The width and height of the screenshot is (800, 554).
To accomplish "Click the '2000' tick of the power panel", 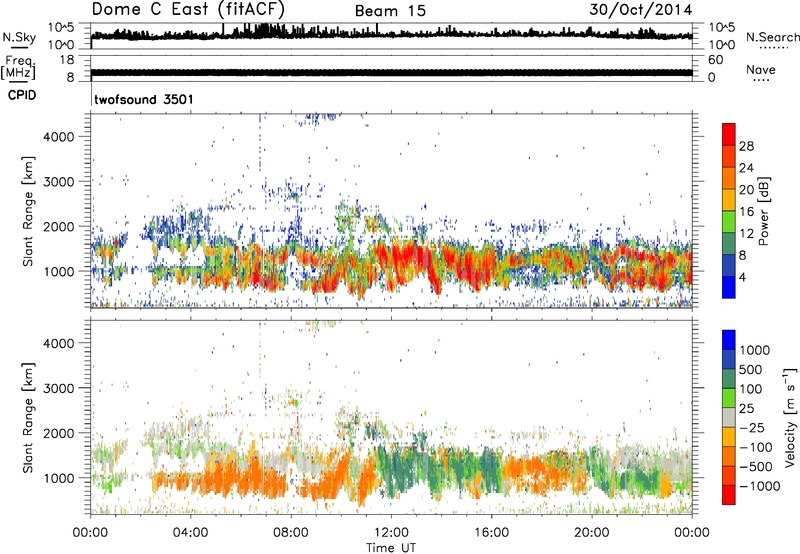I will pyautogui.click(x=58, y=226).
